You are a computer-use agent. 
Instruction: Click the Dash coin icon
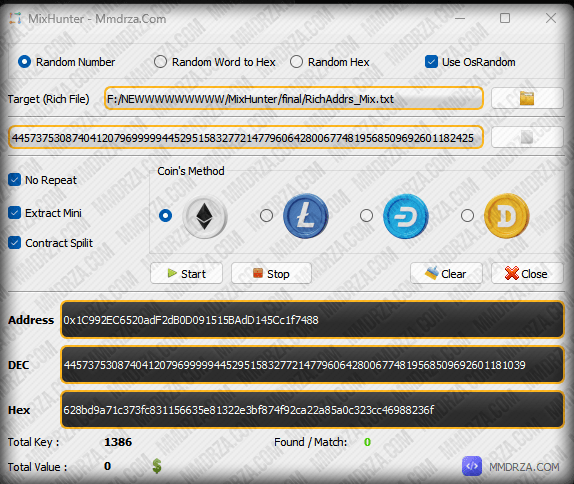pos(406,216)
